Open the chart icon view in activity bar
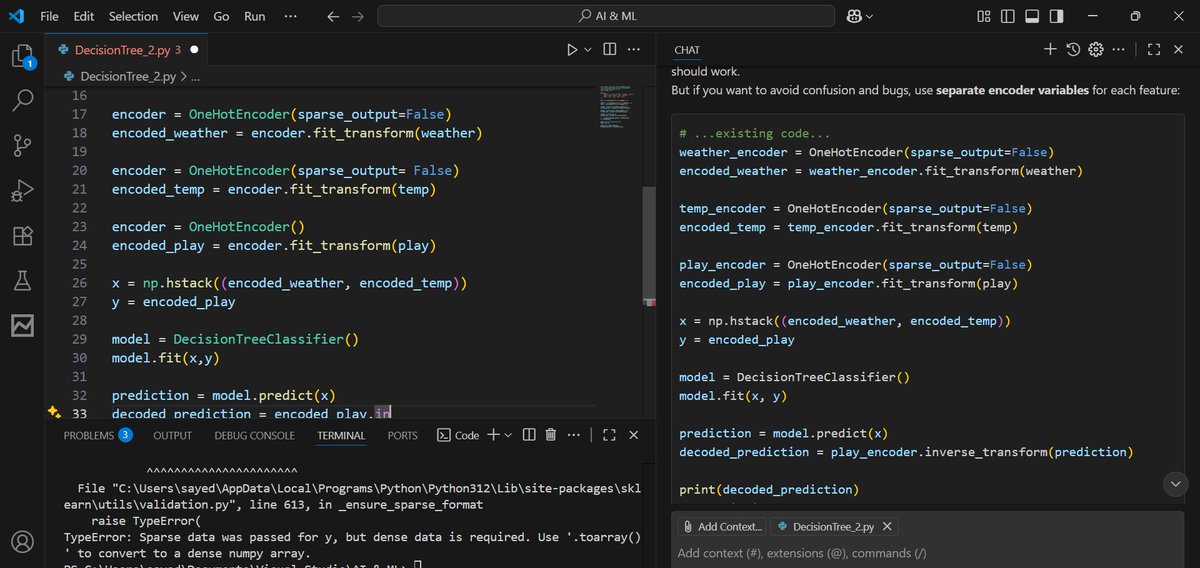This screenshot has width=1200, height=568. [22, 326]
